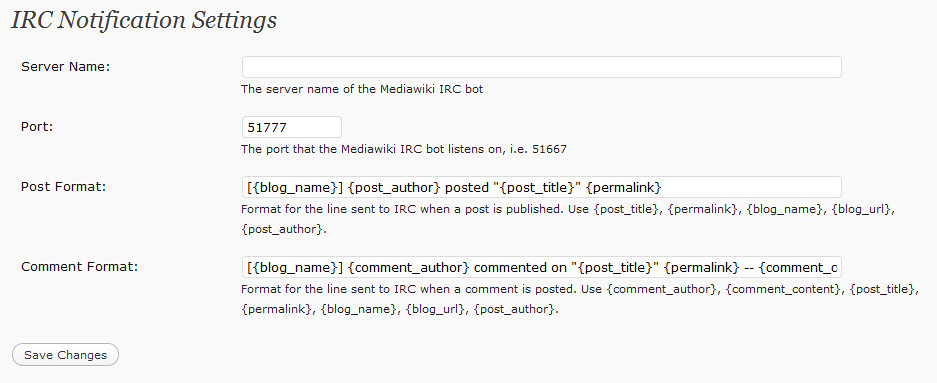Screen dimensions: 937x383
Task: Focus the Port field showing 51777
Action: point(292,127)
